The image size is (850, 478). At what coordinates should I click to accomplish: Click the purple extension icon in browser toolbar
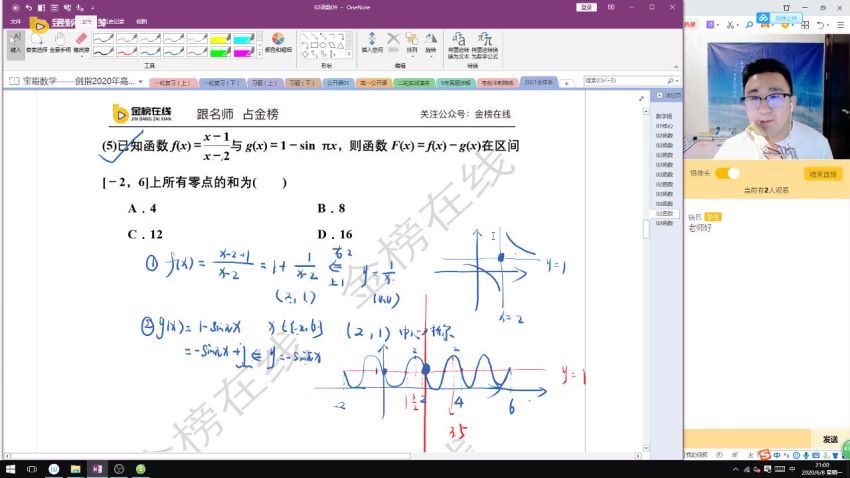point(710,25)
